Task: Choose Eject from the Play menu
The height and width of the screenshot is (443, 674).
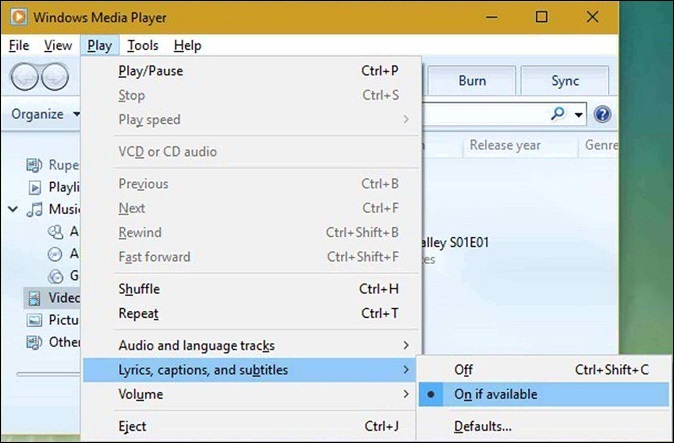Action: [250, 426]
